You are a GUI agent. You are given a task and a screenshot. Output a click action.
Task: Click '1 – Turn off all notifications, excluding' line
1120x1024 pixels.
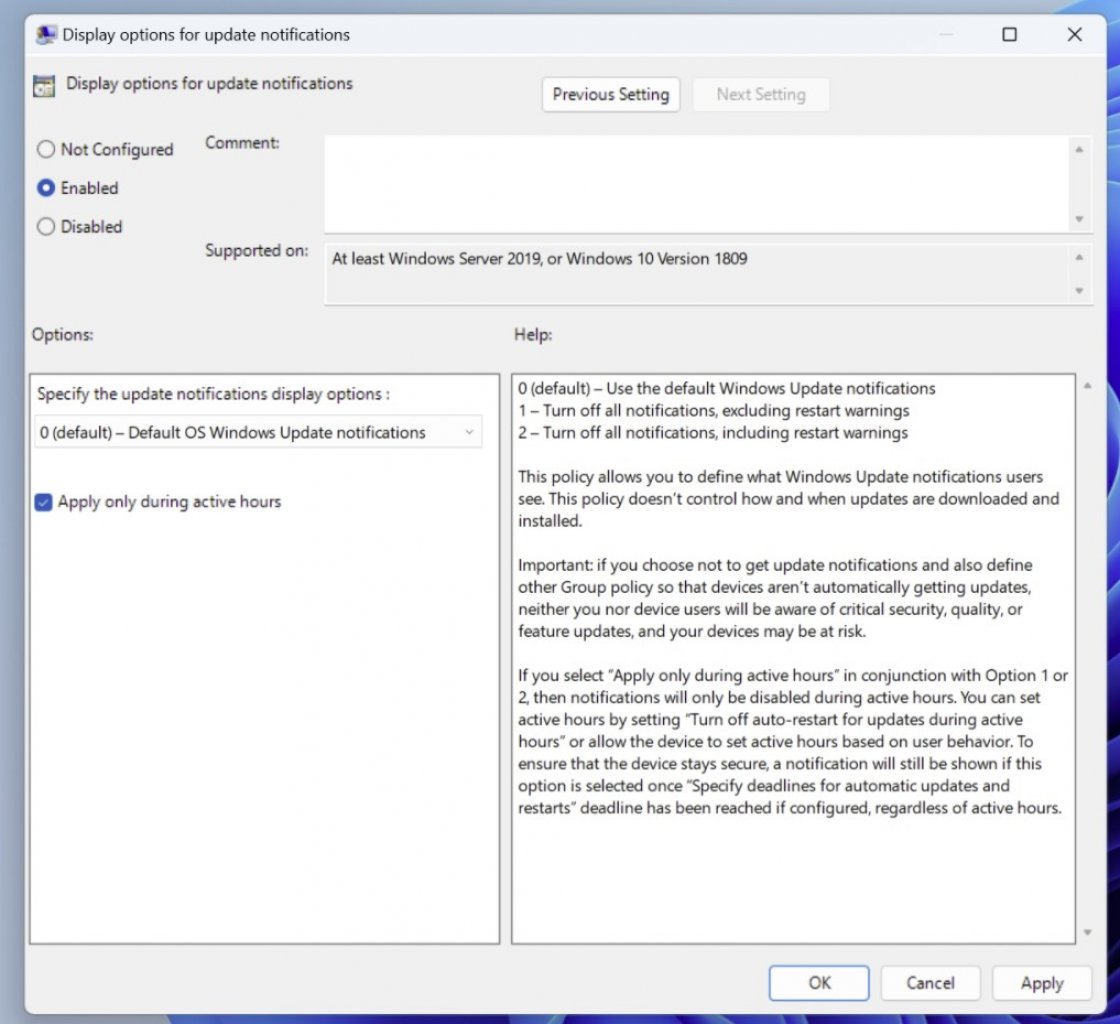(714, 411)
